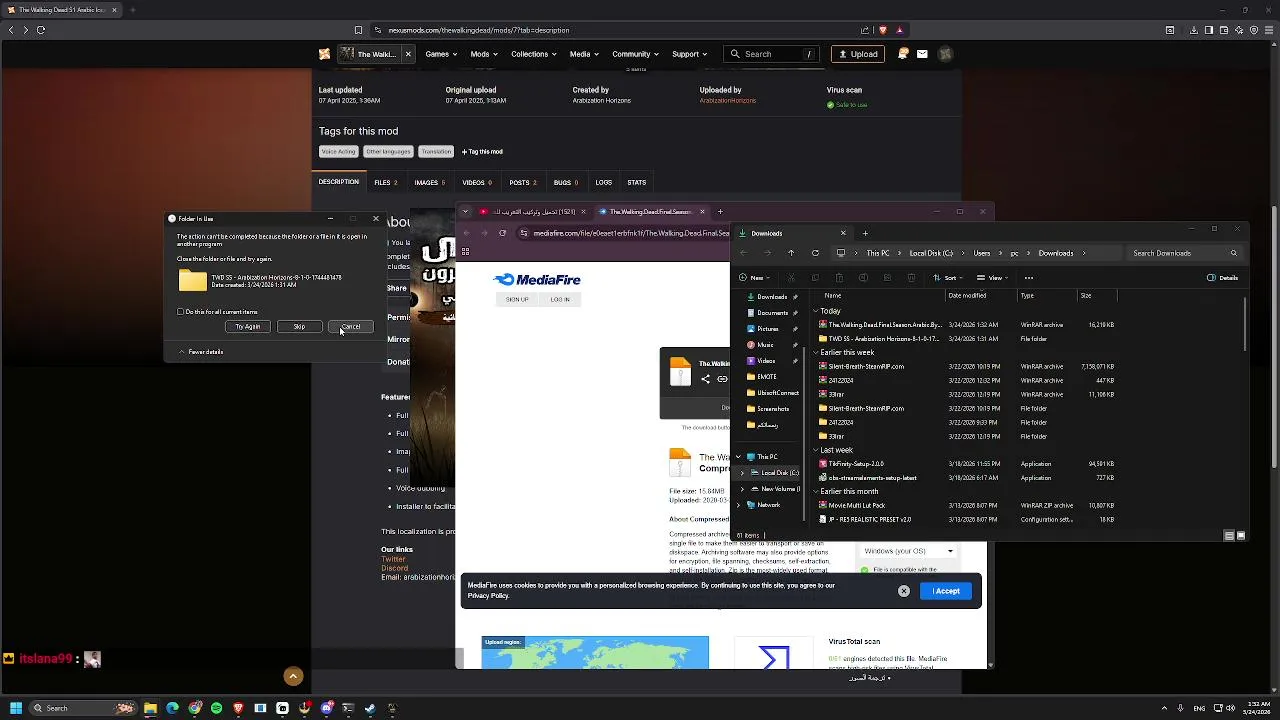Click the File Explorer Up arrow button
This screenshot has width=1280, height=720.
(x=791, y=253)
